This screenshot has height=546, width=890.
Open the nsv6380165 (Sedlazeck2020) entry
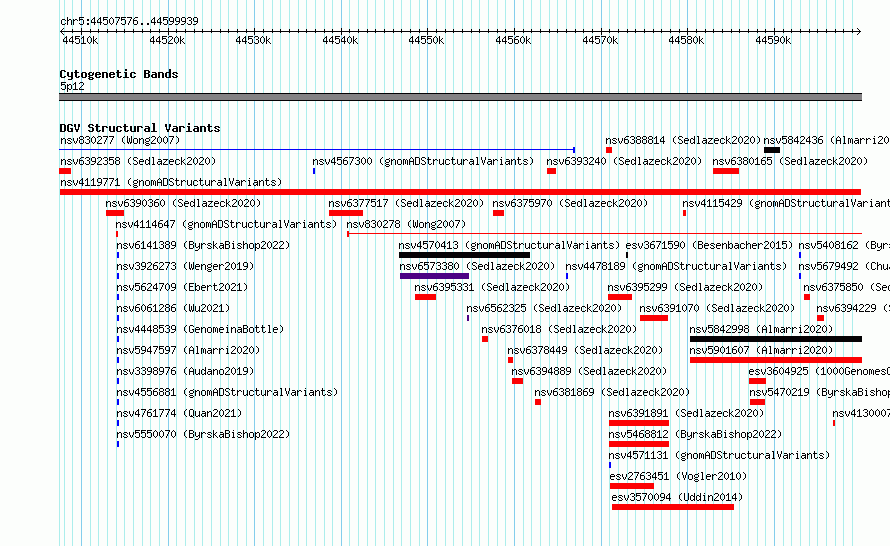coord(790,161)
